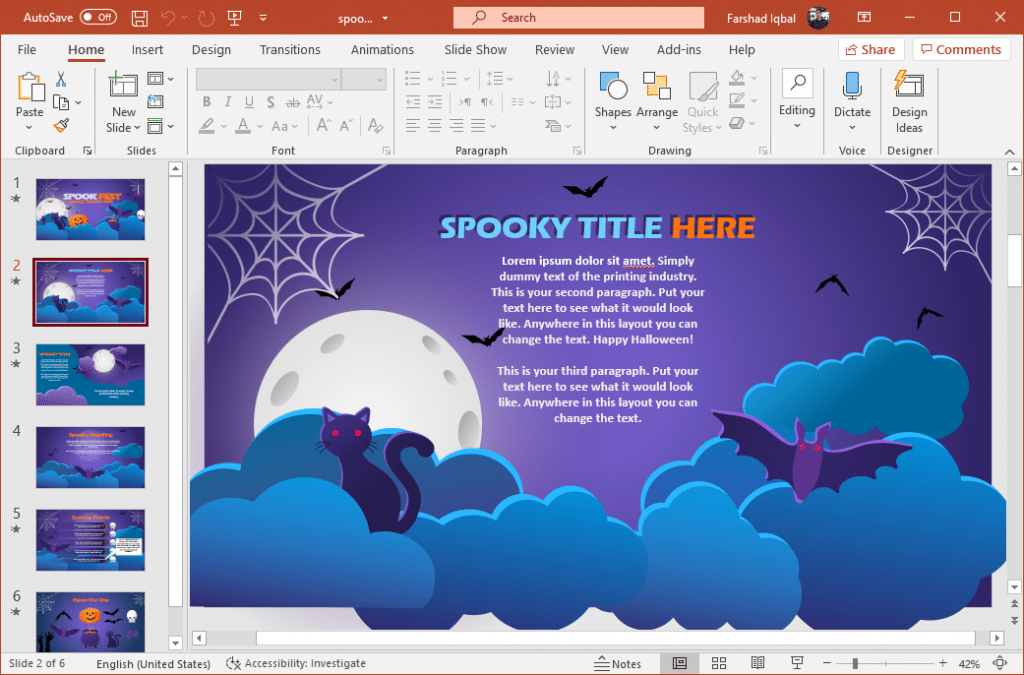Switch to Slide Sorter view

click(719, 663)
